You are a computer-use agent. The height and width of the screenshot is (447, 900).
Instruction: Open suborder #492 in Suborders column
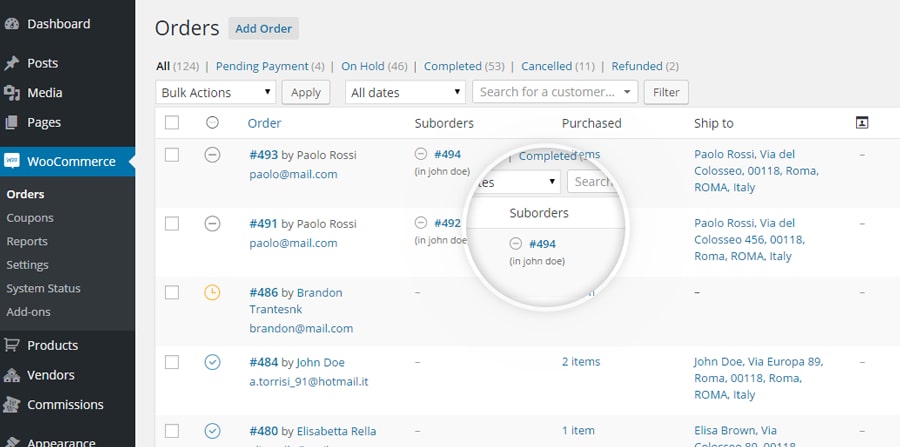coord(447,223)
